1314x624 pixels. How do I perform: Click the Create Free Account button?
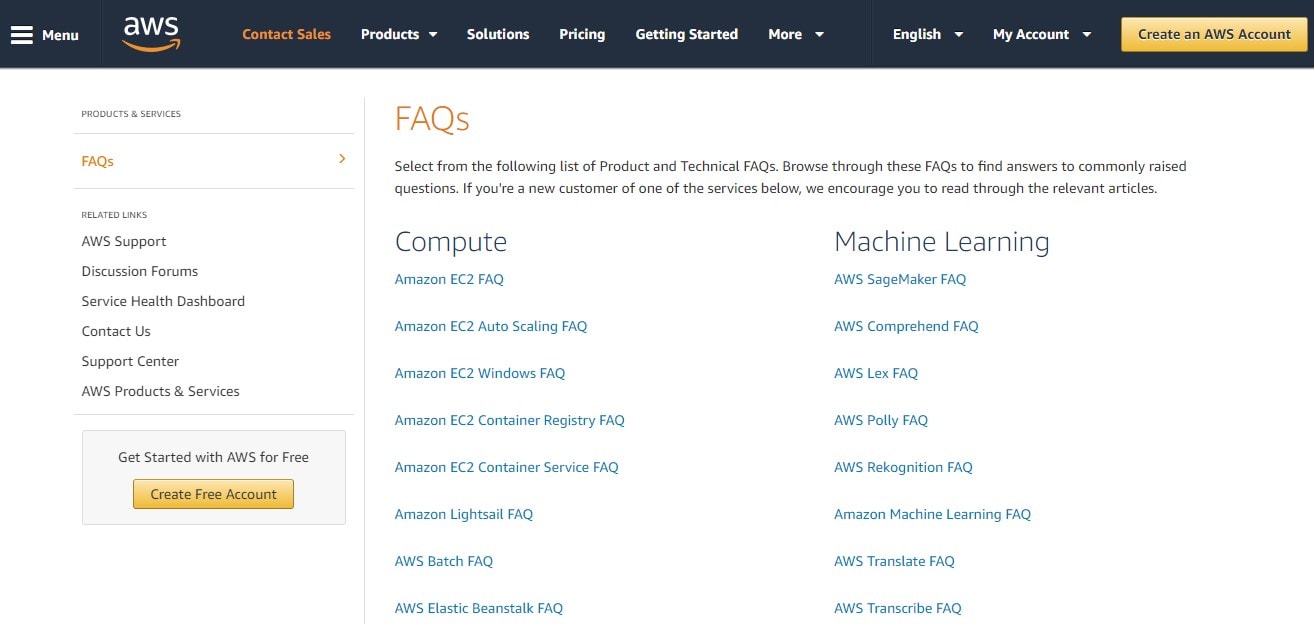coord(213,494)
